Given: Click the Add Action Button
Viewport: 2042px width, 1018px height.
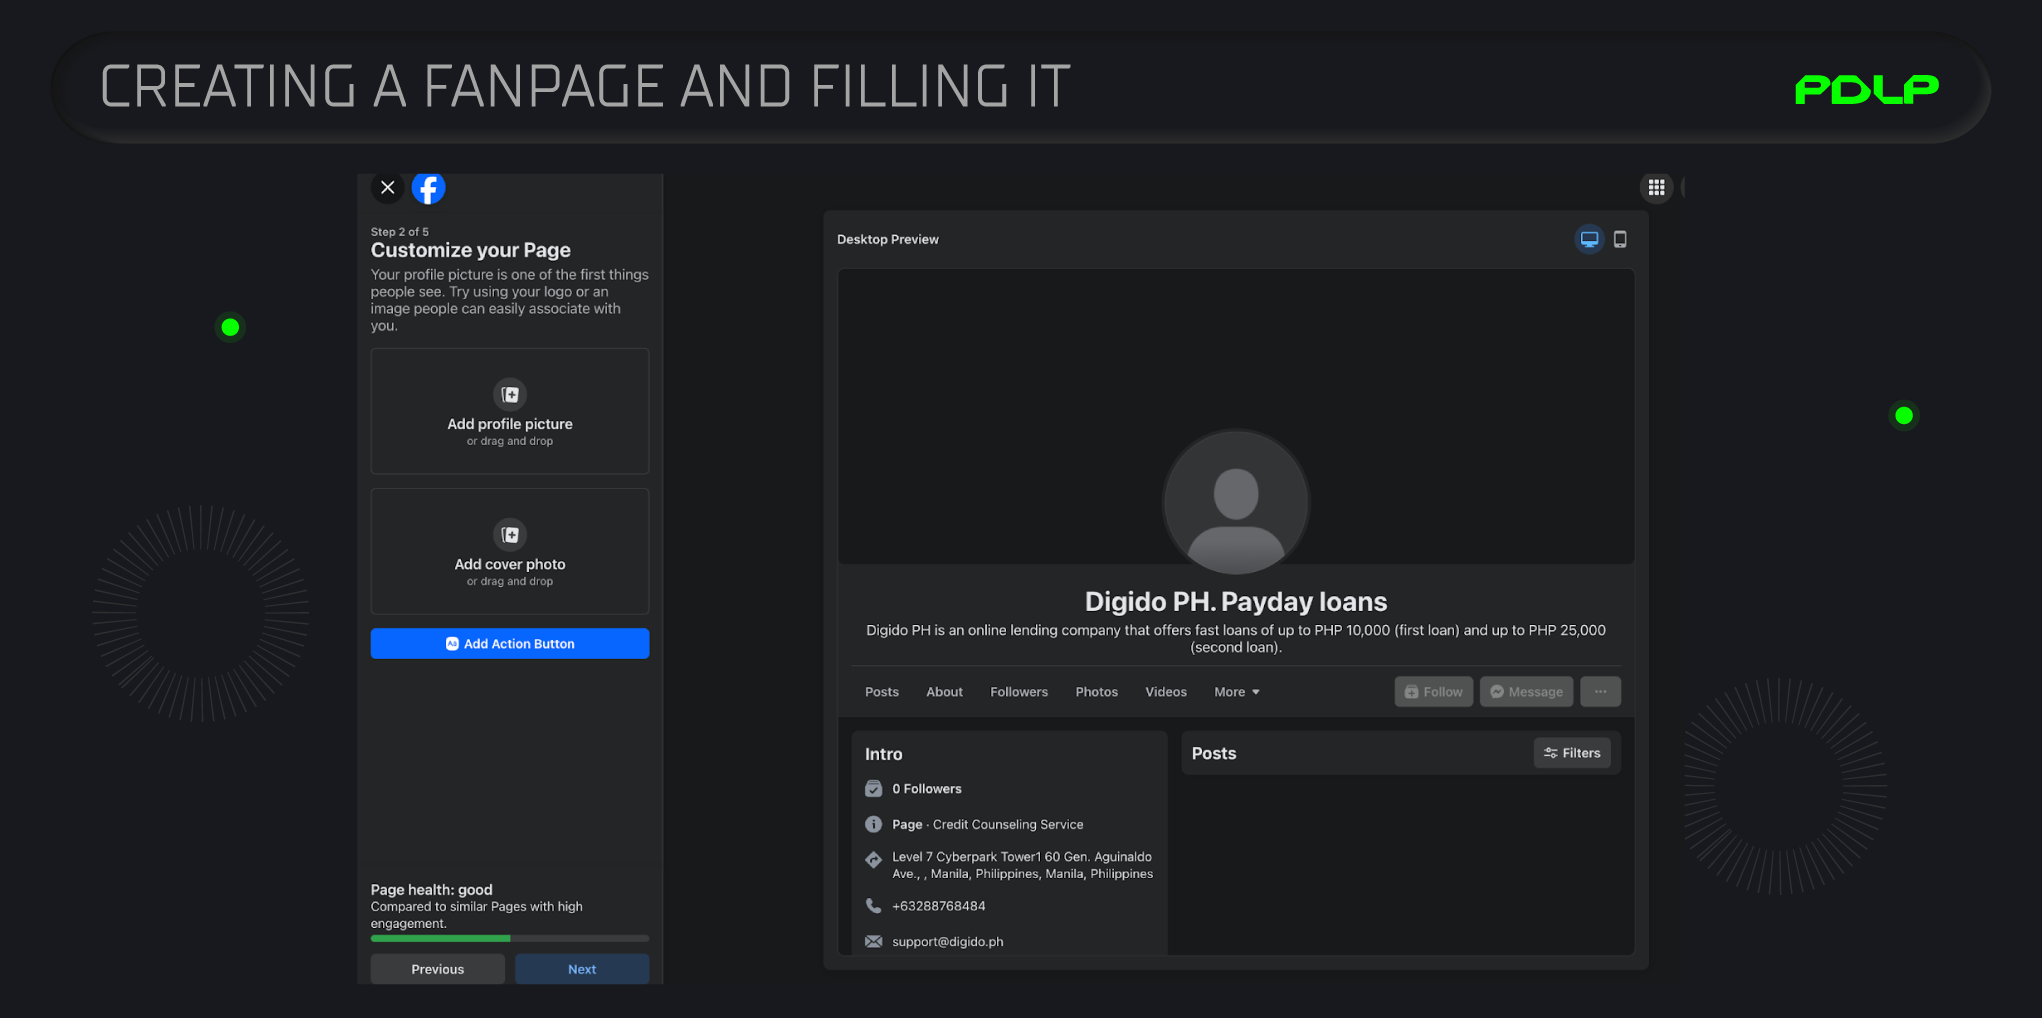Looking at the screenshot, I should coord(510,644).
